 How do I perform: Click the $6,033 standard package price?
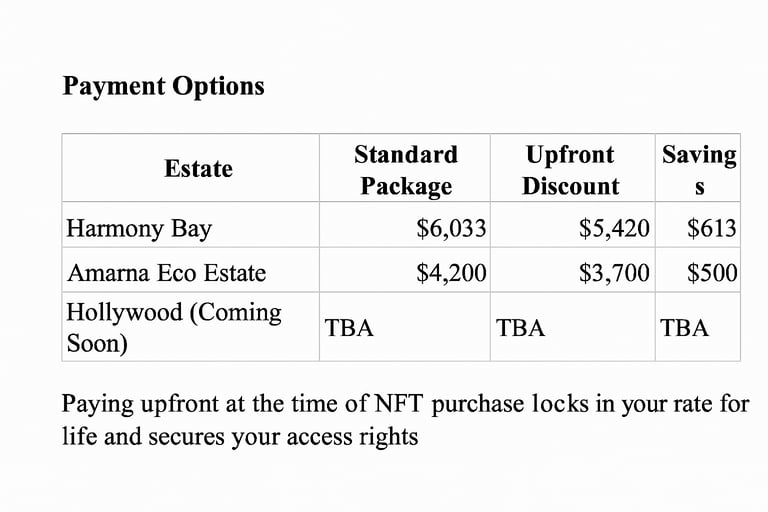tap(451, 228)
